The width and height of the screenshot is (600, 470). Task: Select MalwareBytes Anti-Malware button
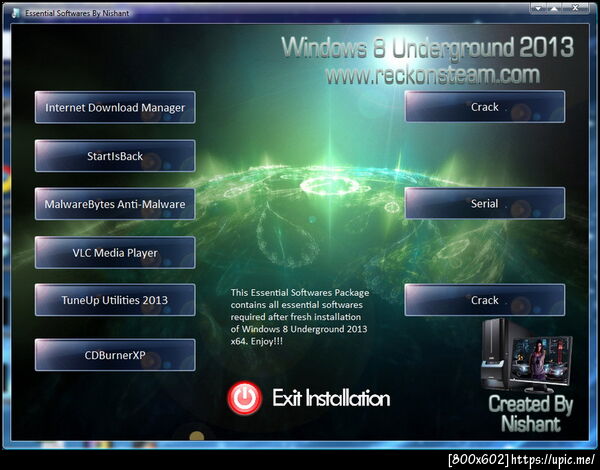[x=115, y=204]
